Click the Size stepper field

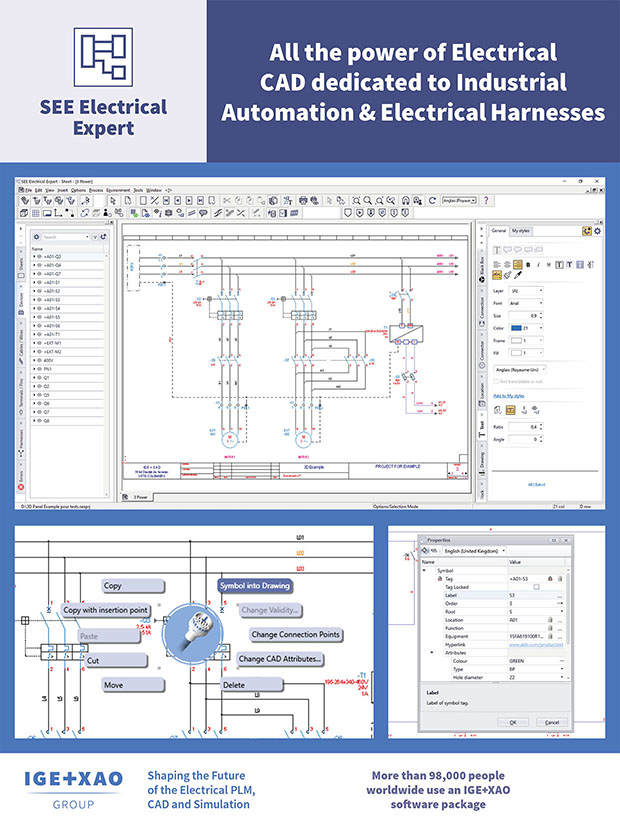pos(526,315)
